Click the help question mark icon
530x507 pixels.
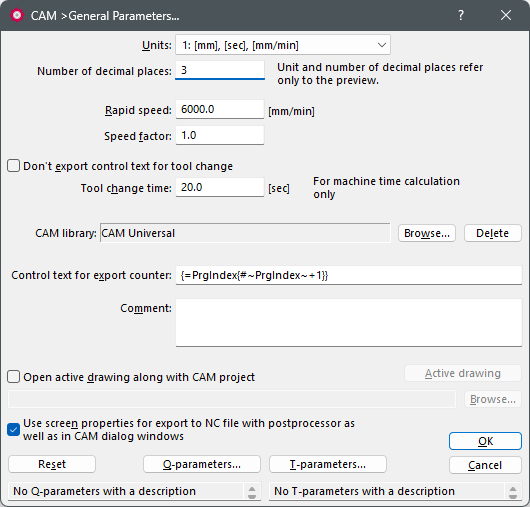pyautogui.click(x=461, y=15)
